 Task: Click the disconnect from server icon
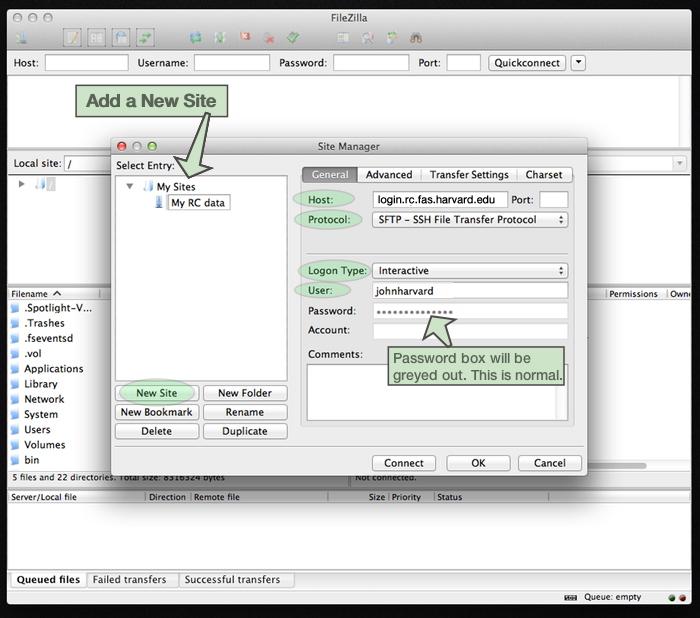(269, 38)
